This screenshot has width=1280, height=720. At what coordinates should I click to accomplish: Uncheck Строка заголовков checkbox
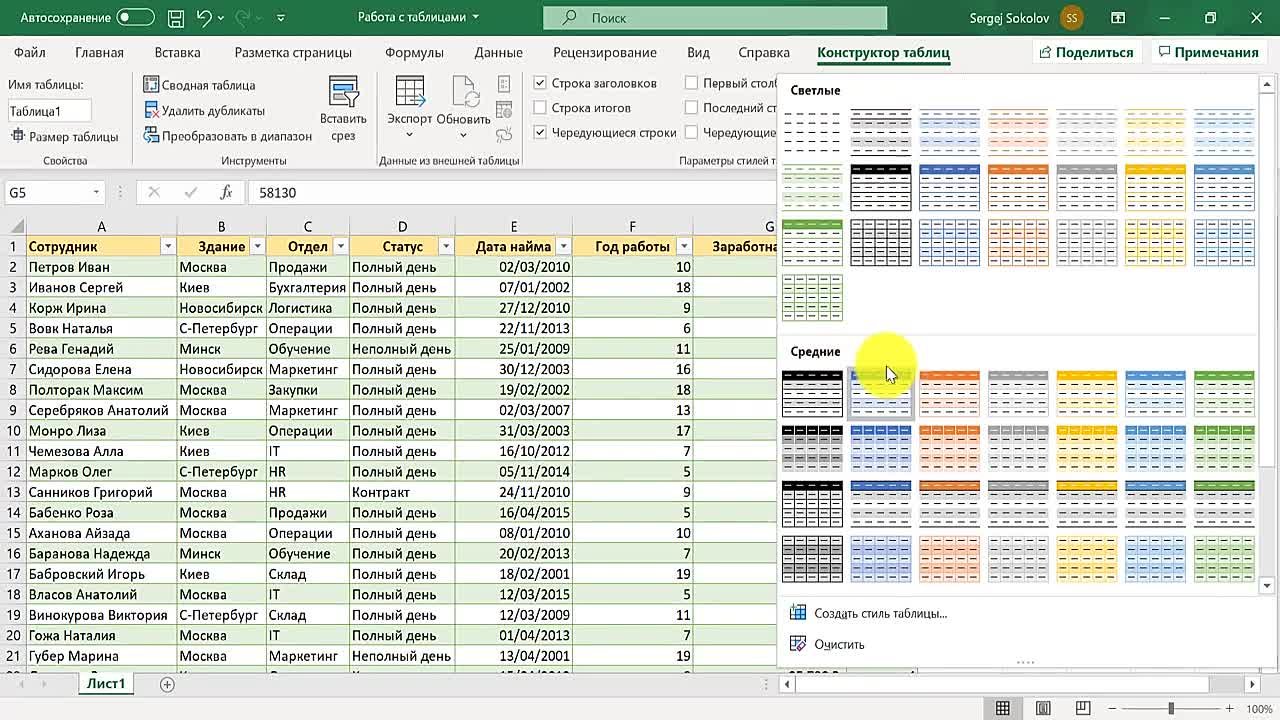(540, 83)
